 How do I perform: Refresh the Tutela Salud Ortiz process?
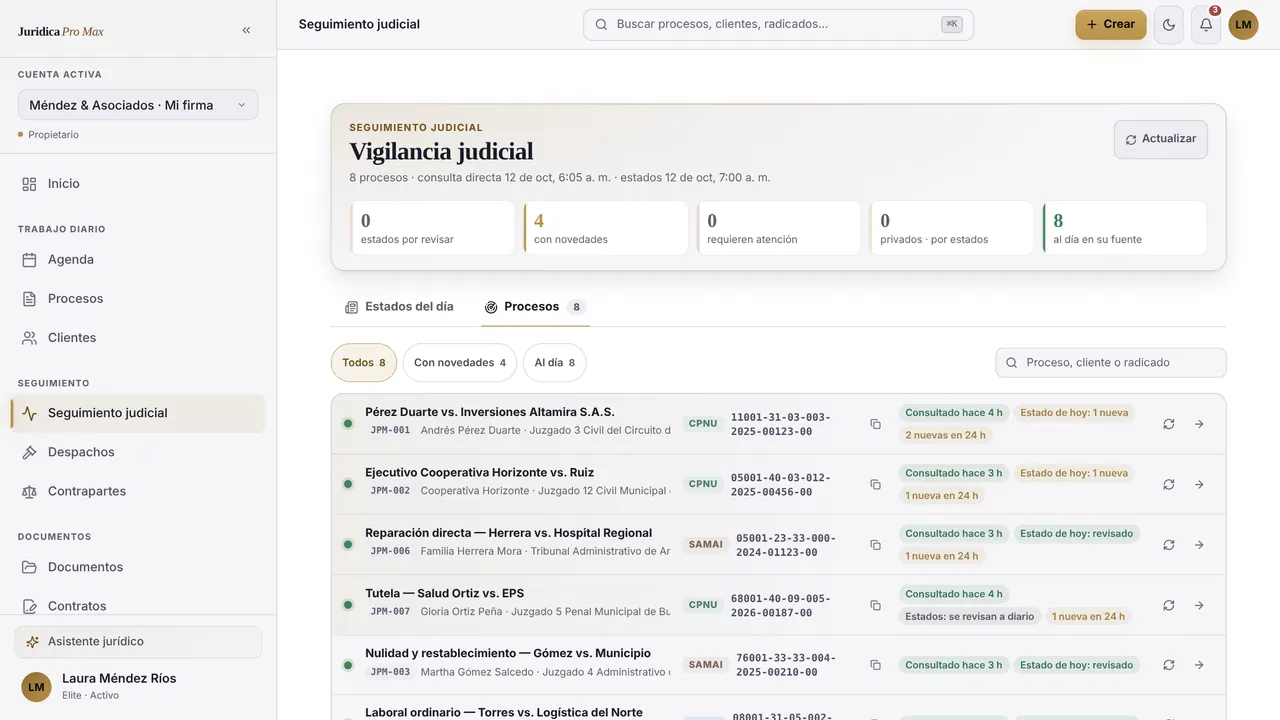pyautogui.click(x=1168, y=605)
